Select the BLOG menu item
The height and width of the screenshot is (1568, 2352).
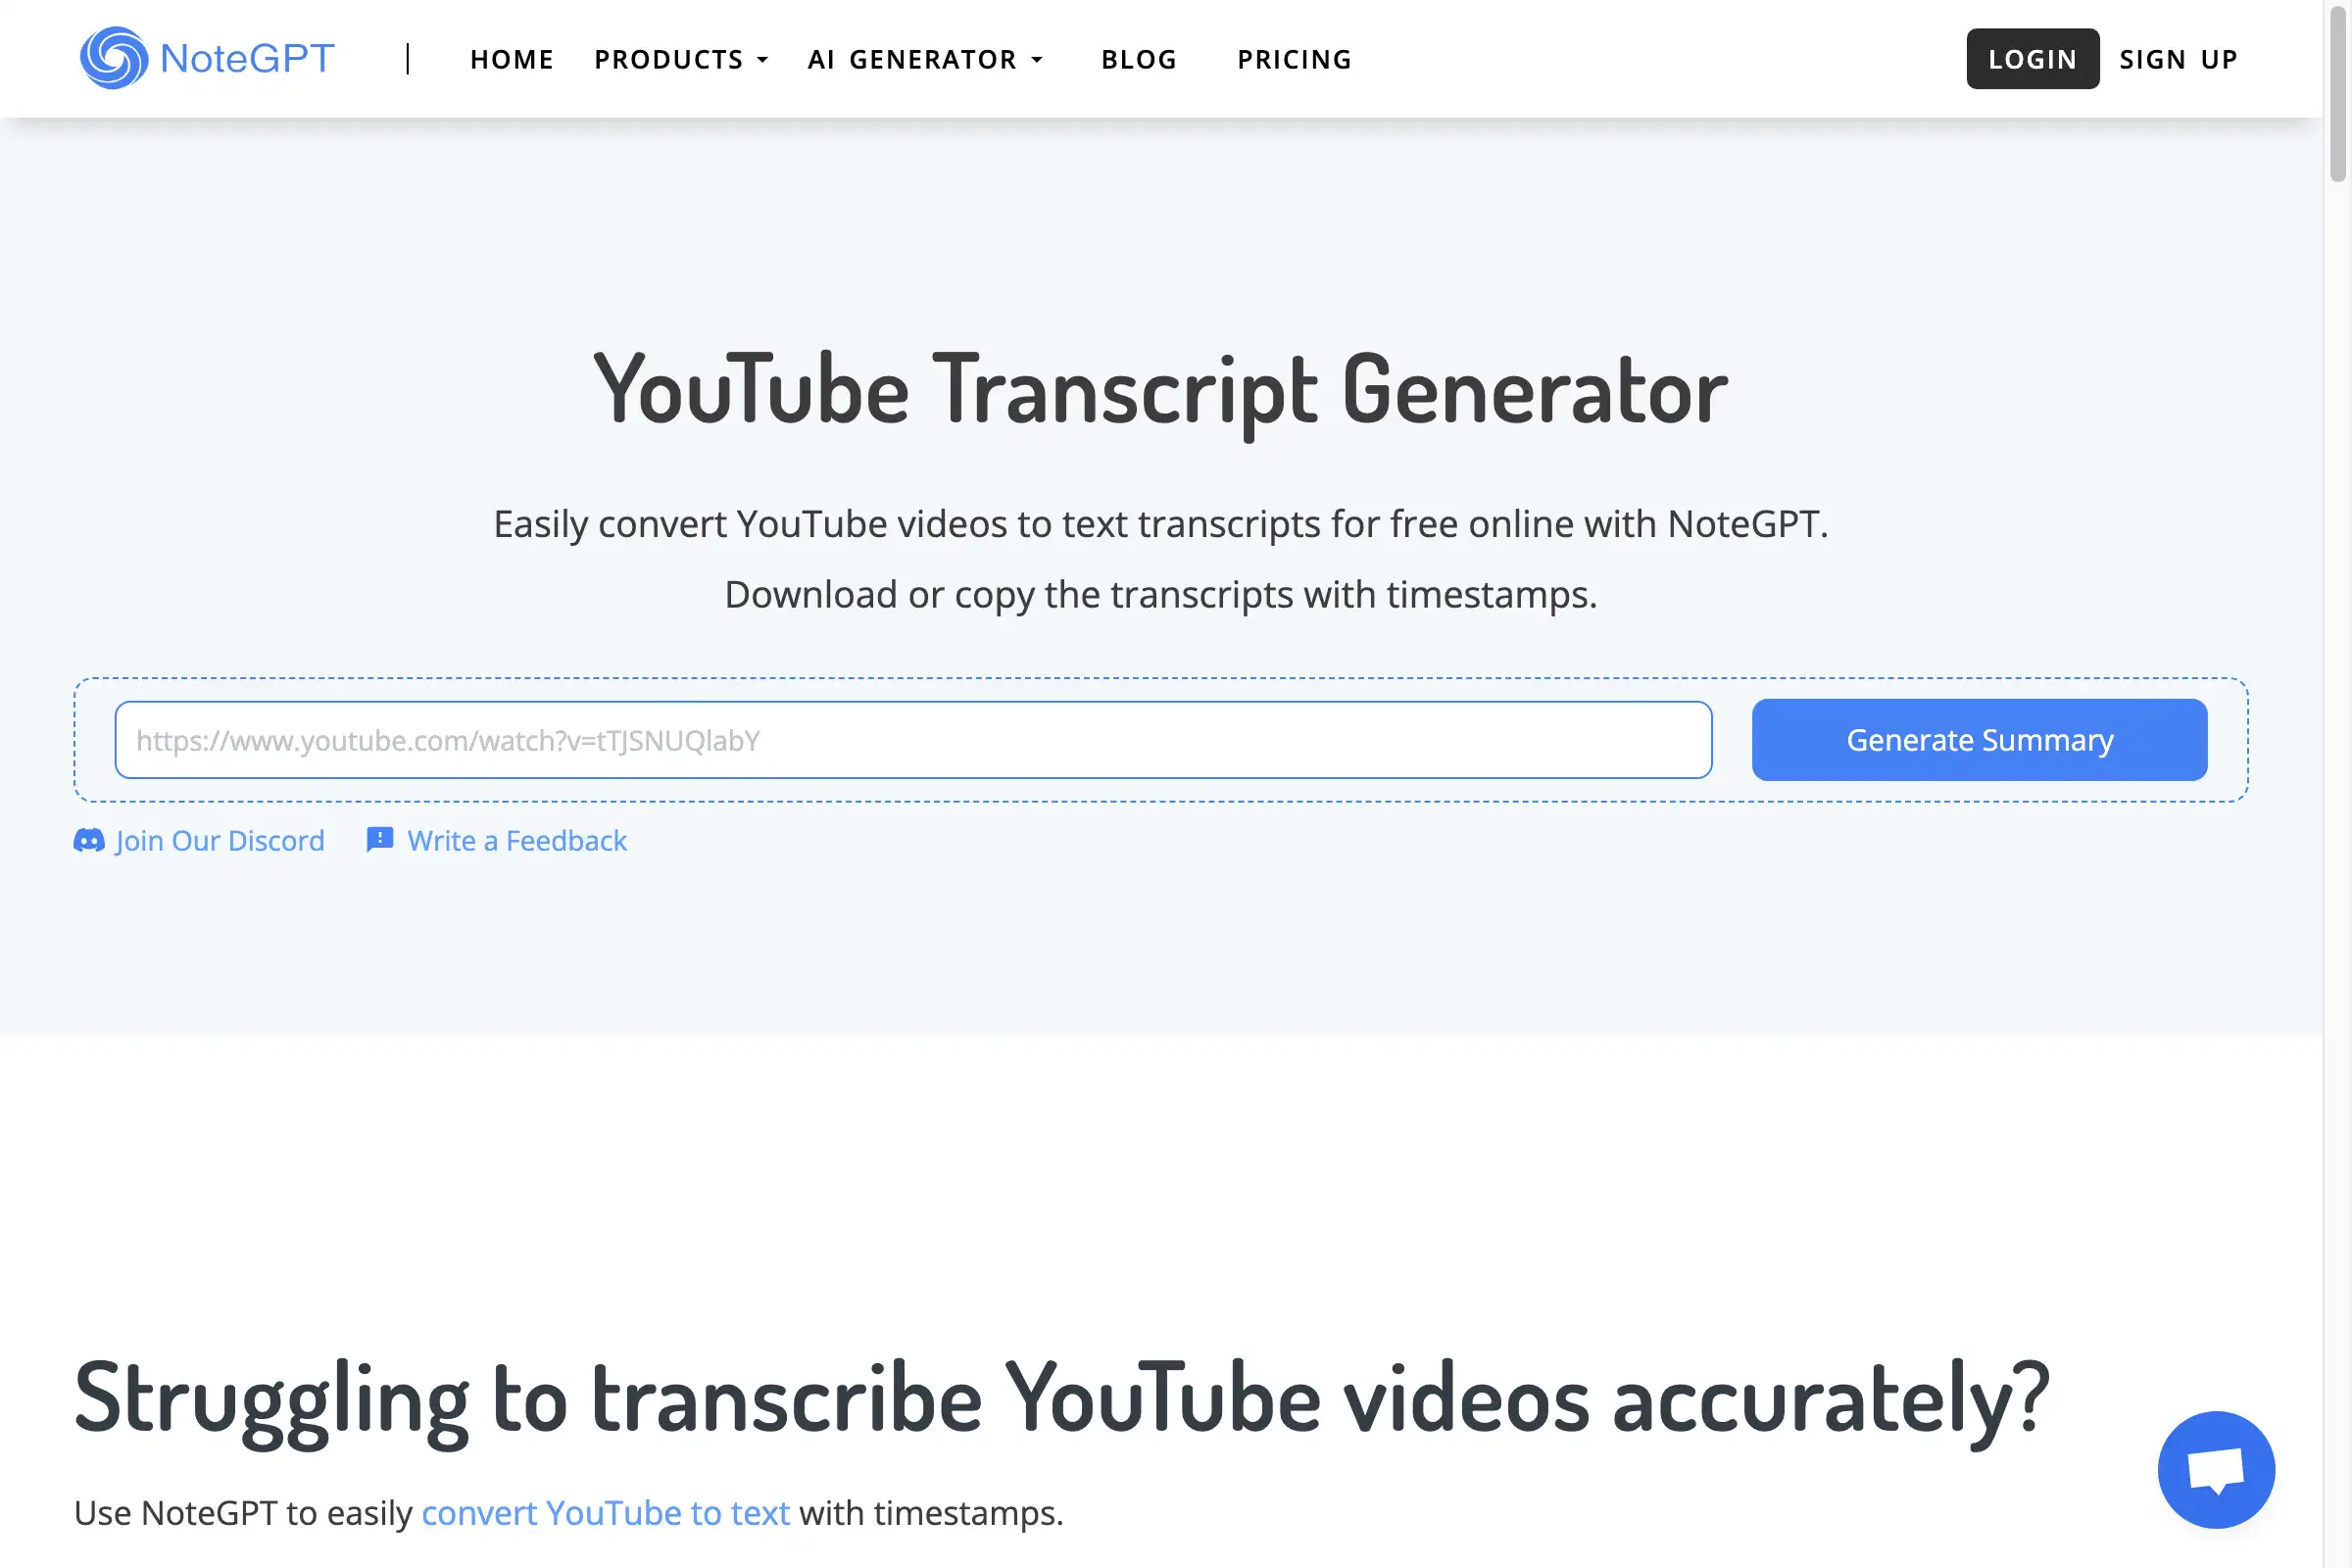tap(1139, 58)
